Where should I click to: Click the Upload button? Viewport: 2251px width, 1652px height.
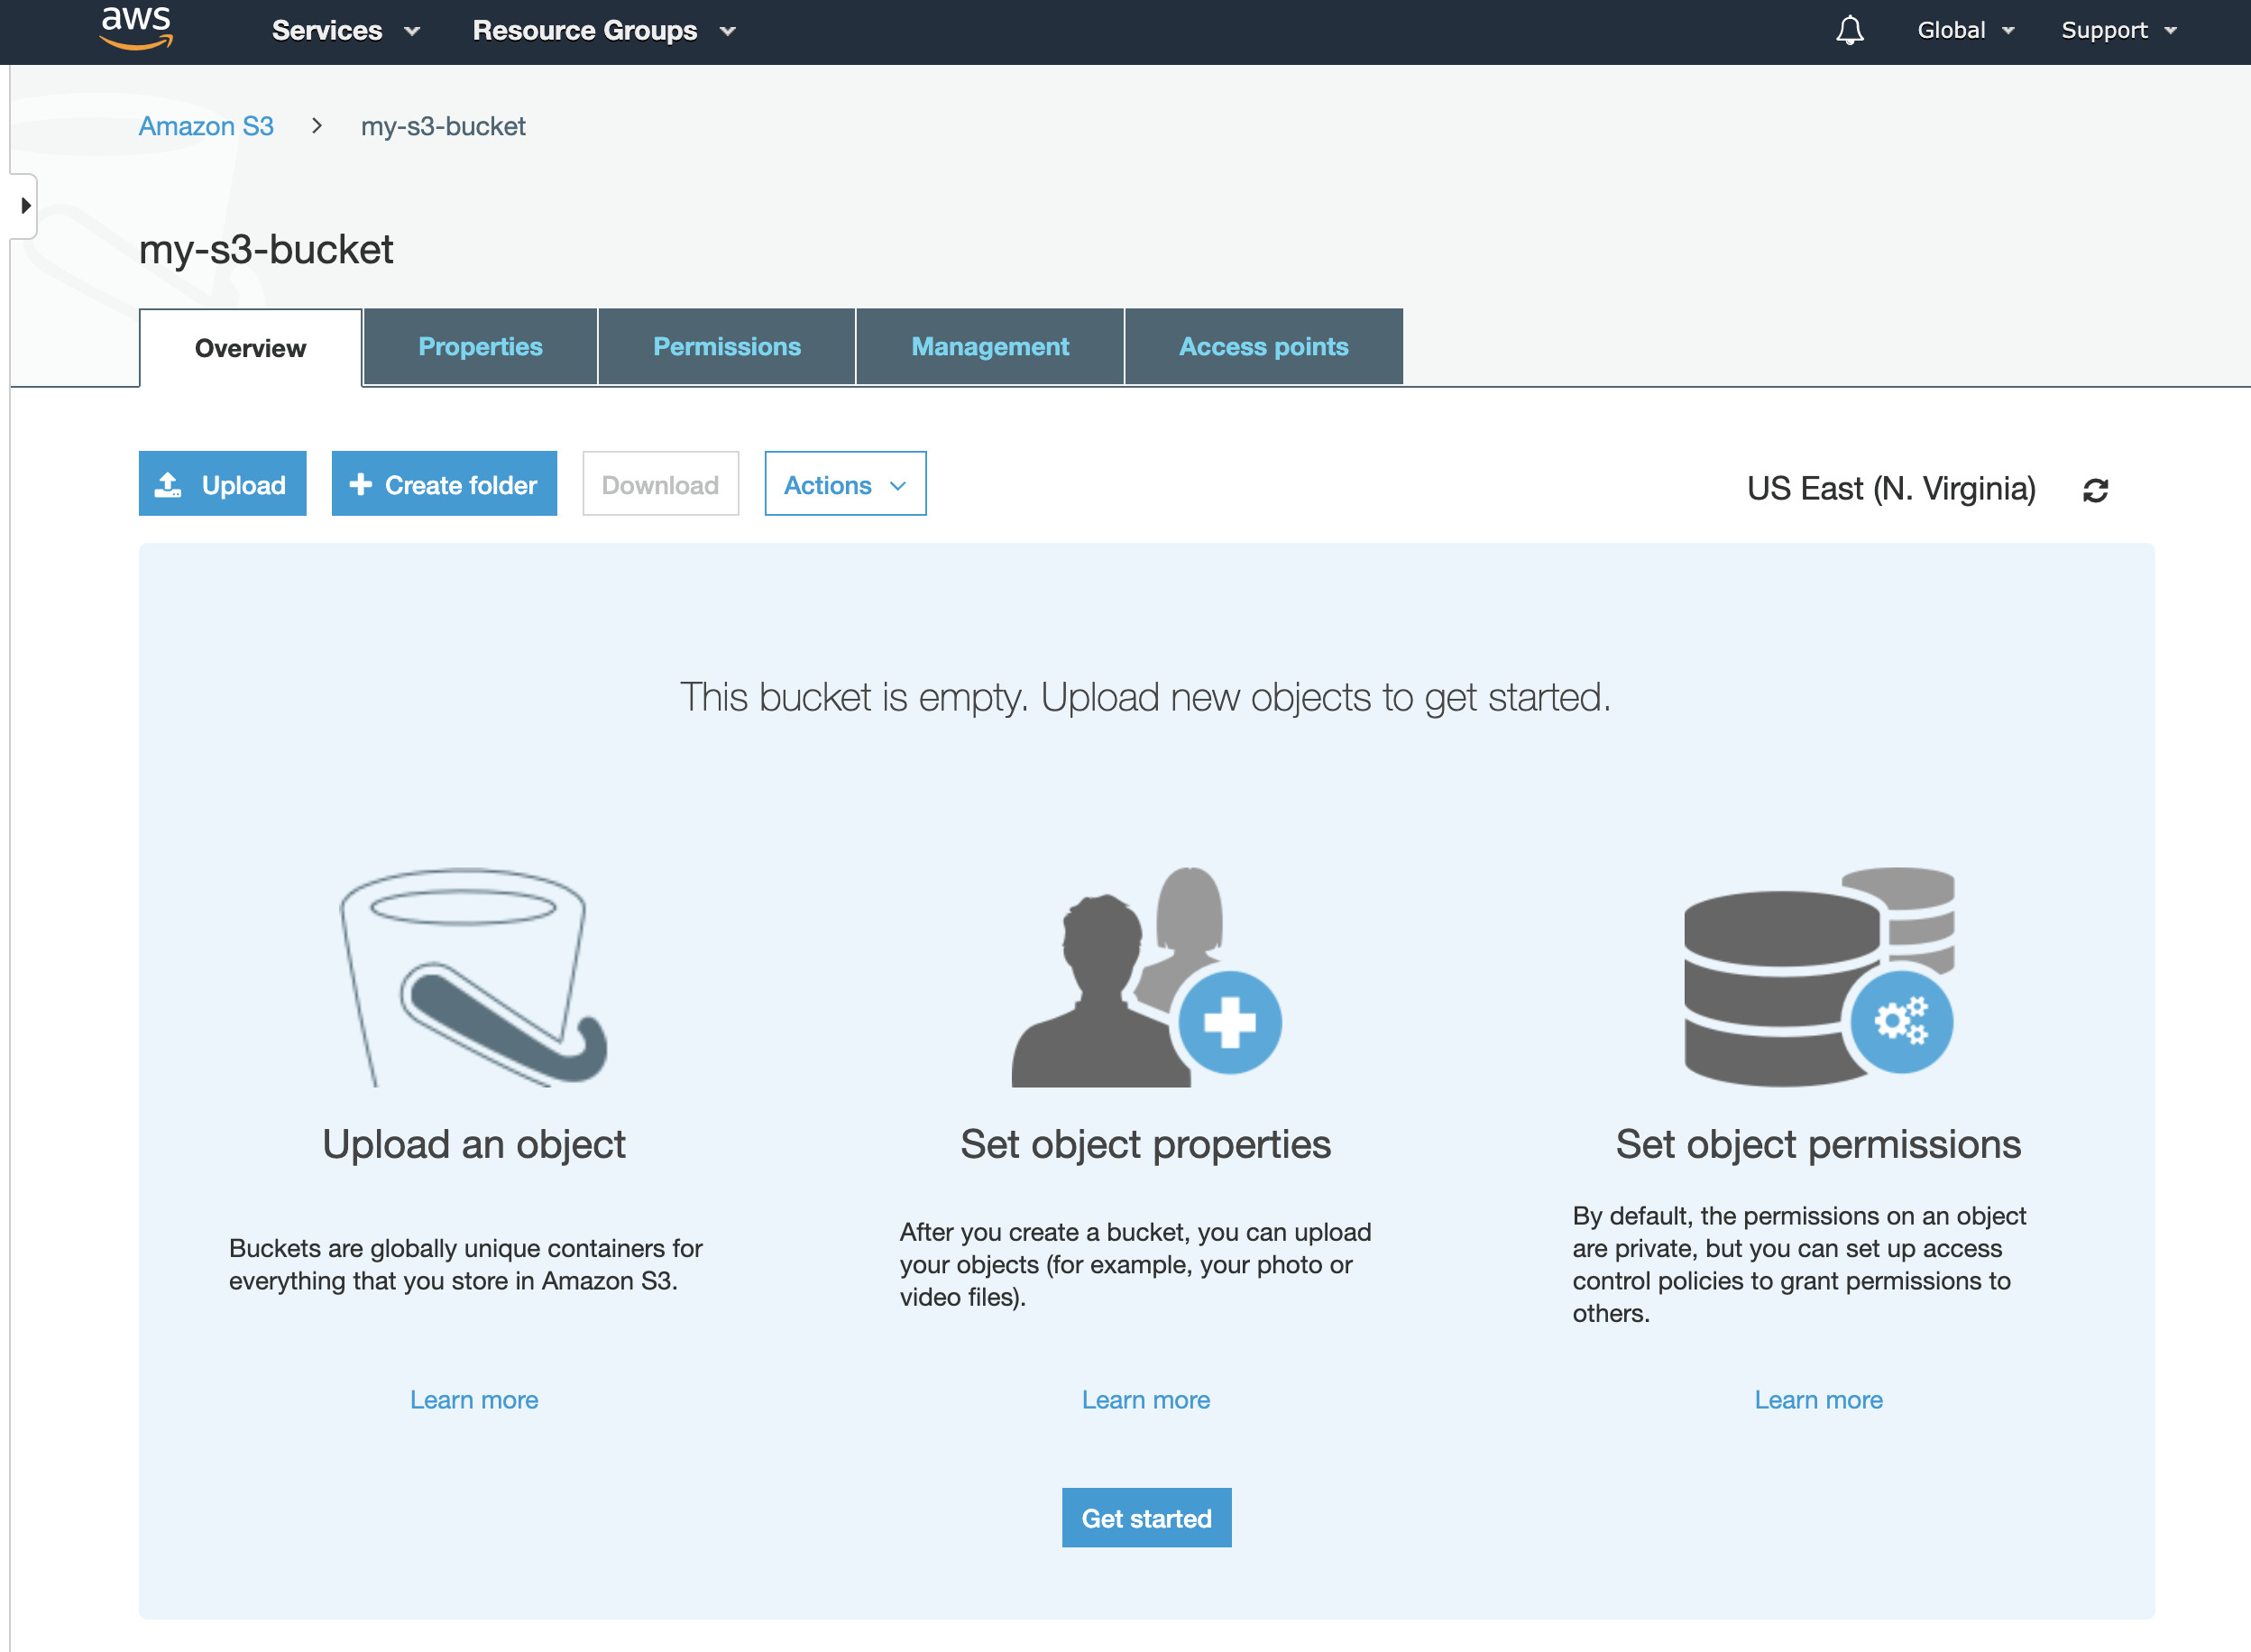222,484
